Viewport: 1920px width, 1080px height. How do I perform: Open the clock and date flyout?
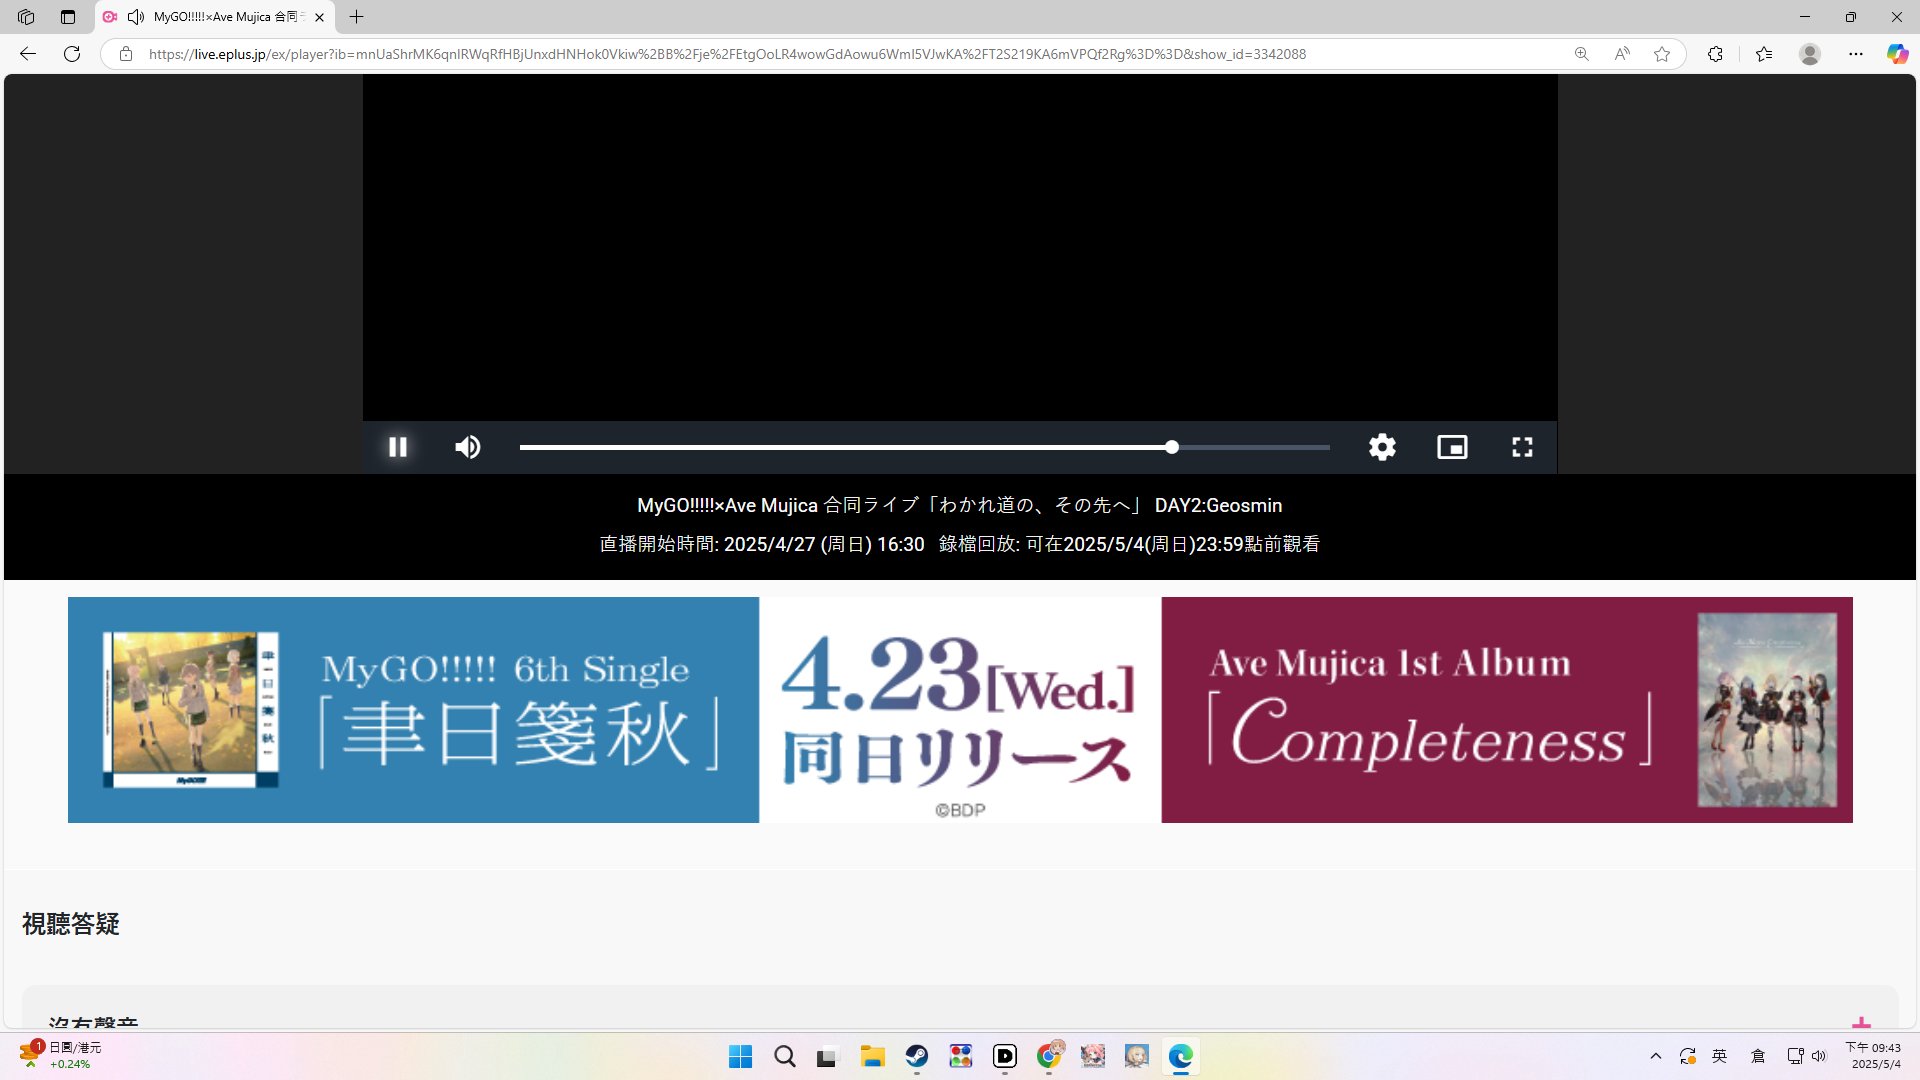[x=1875, y=1056]
